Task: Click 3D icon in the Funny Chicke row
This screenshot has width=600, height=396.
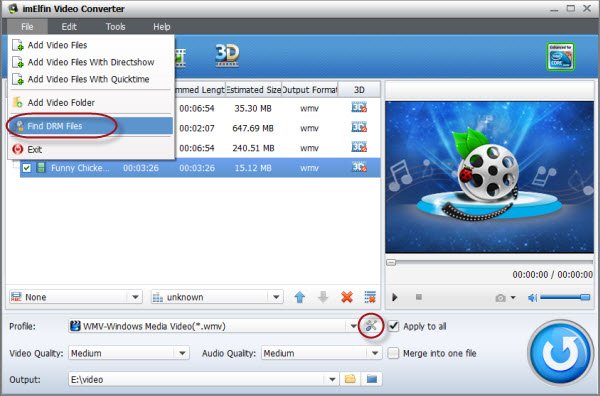Action: click(x=359, y=167)
